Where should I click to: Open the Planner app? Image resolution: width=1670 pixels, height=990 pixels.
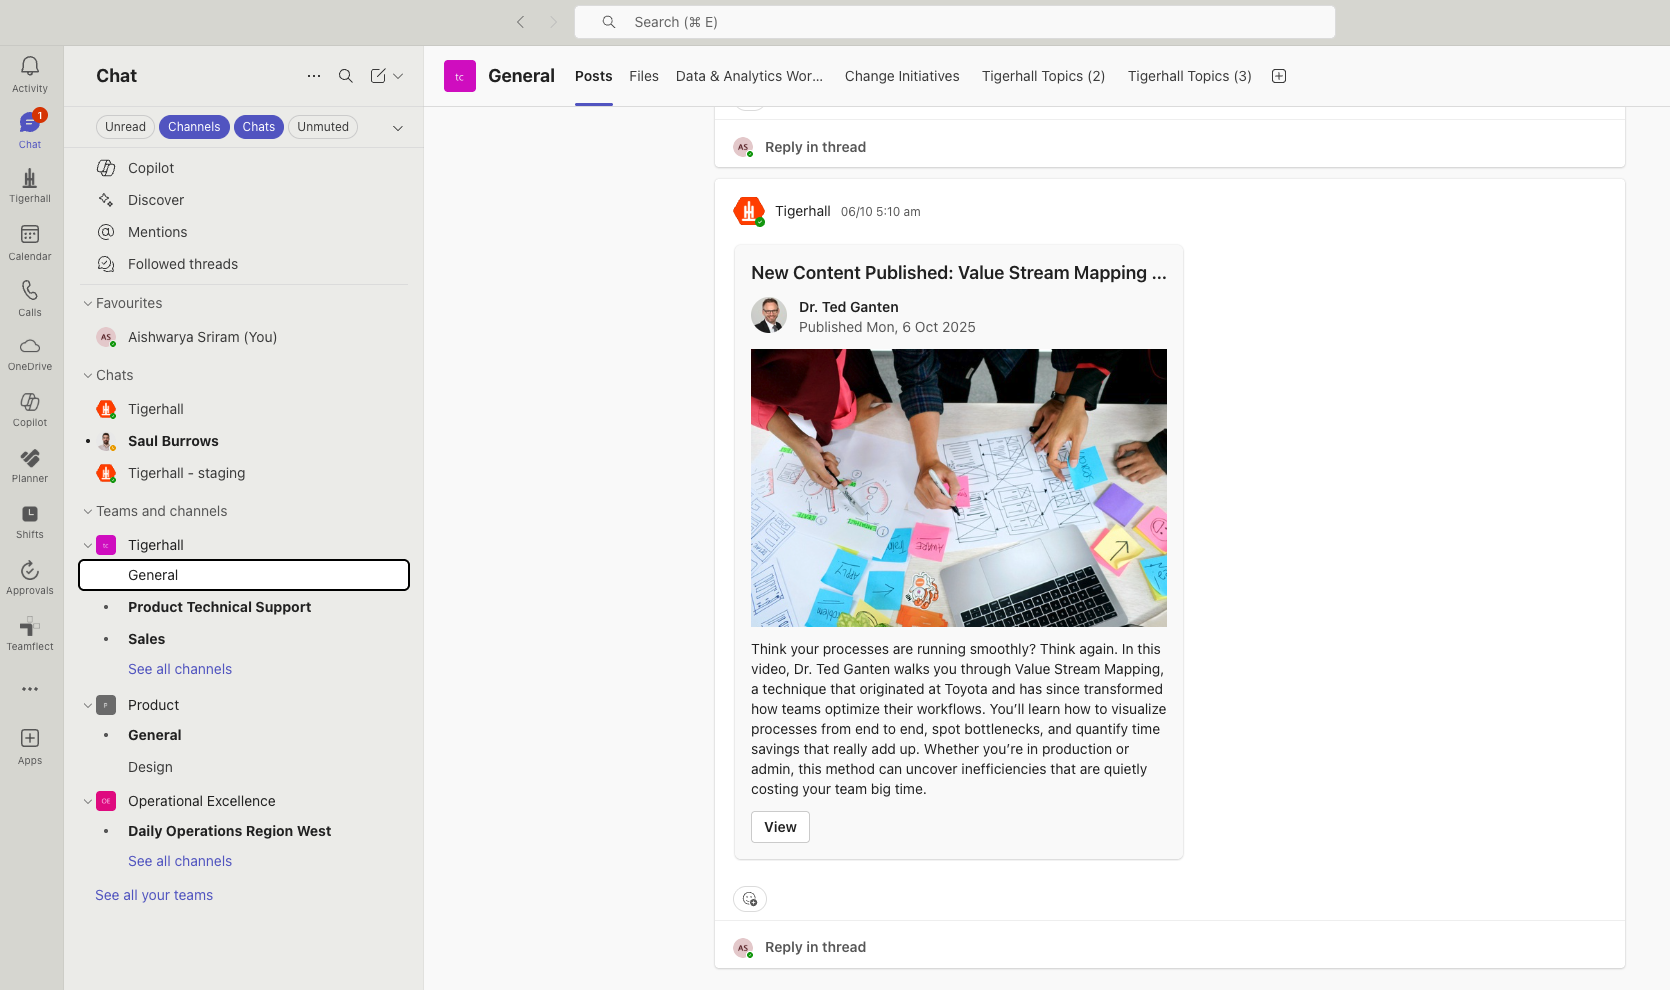(30, 466)
